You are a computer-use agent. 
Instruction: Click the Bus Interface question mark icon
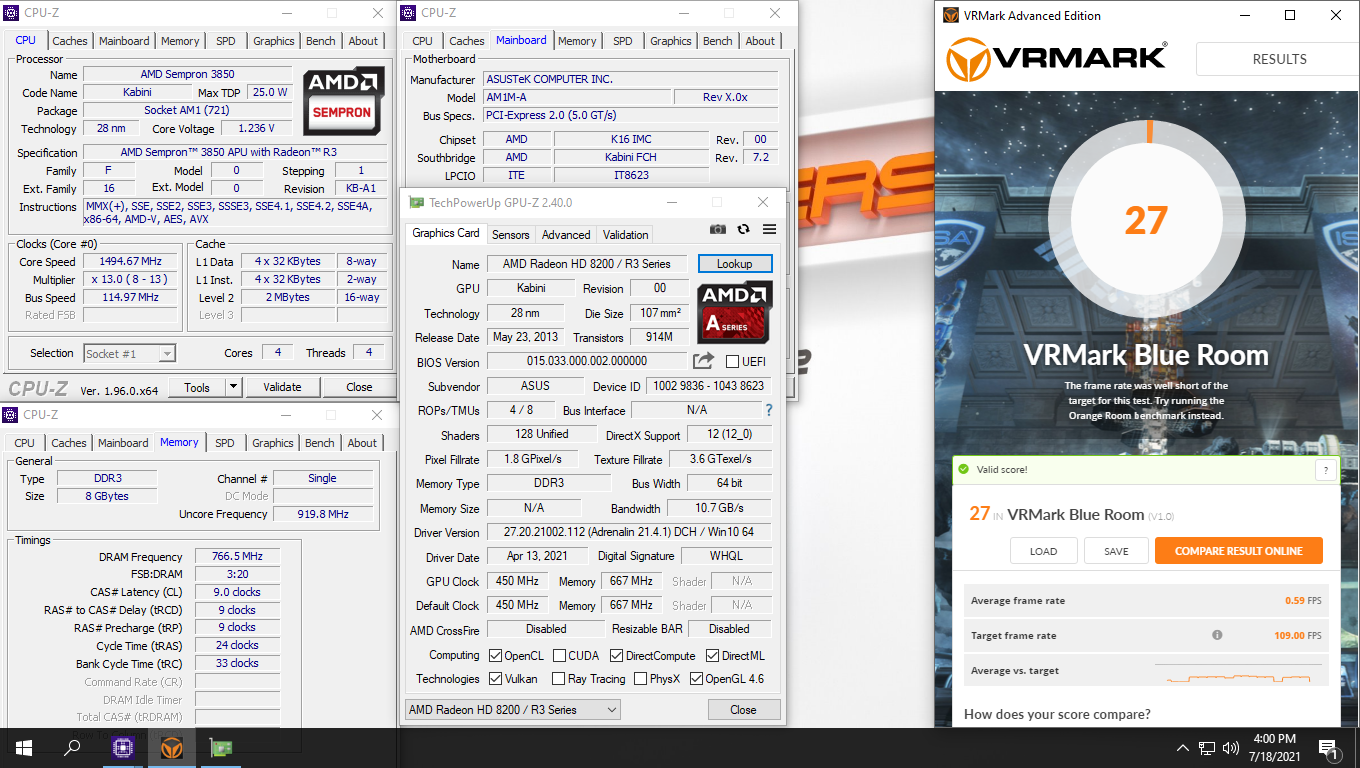tap(769, 410)
